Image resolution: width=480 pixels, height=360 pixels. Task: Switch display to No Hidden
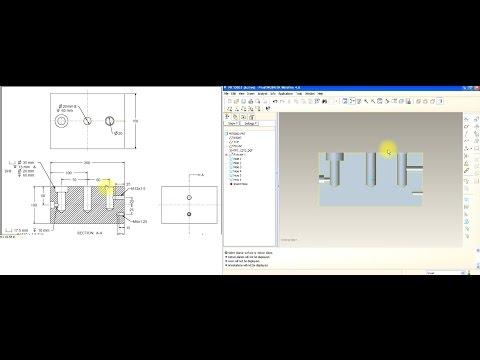432,101
